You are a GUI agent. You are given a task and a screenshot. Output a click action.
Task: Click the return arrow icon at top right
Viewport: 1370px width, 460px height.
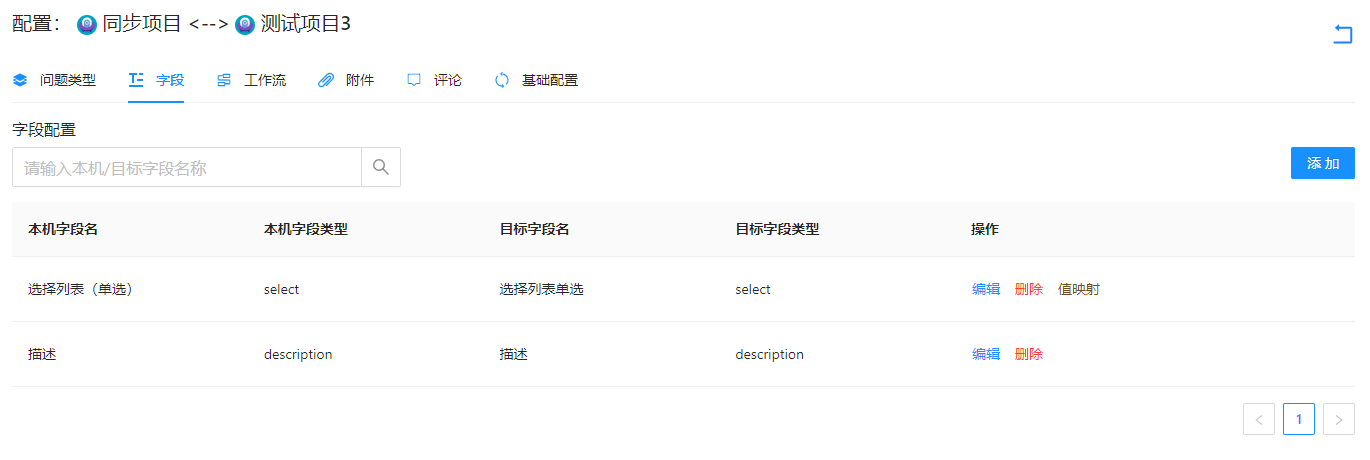pos(1342,35)
